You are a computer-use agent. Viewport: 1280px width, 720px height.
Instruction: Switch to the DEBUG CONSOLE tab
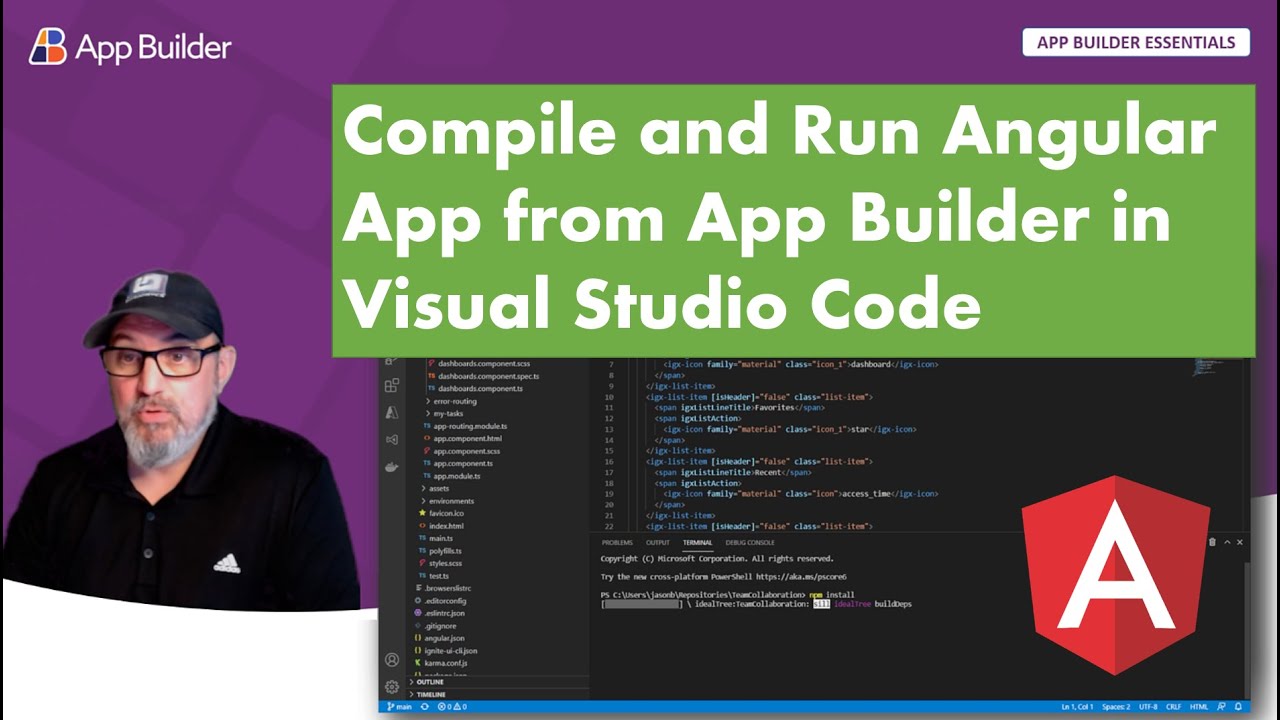coord(750,543)
